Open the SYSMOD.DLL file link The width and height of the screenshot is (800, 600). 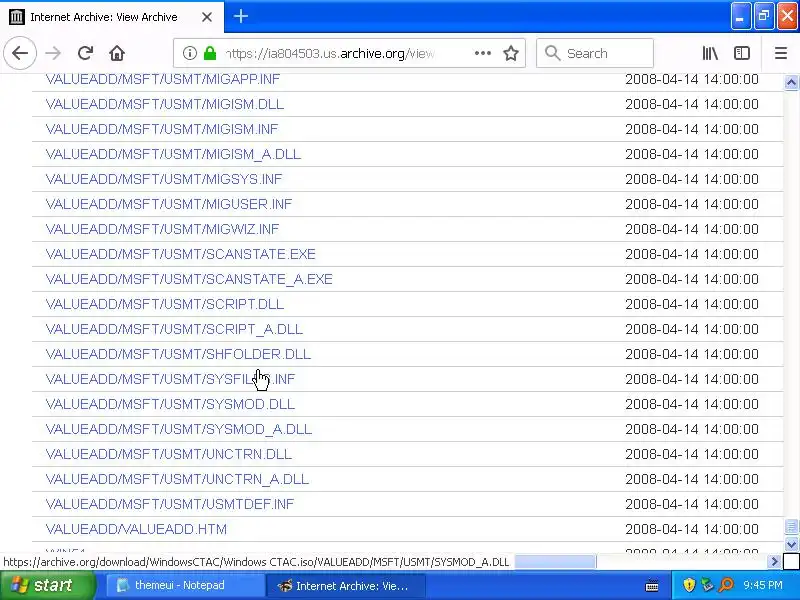(x=170, y=404)
